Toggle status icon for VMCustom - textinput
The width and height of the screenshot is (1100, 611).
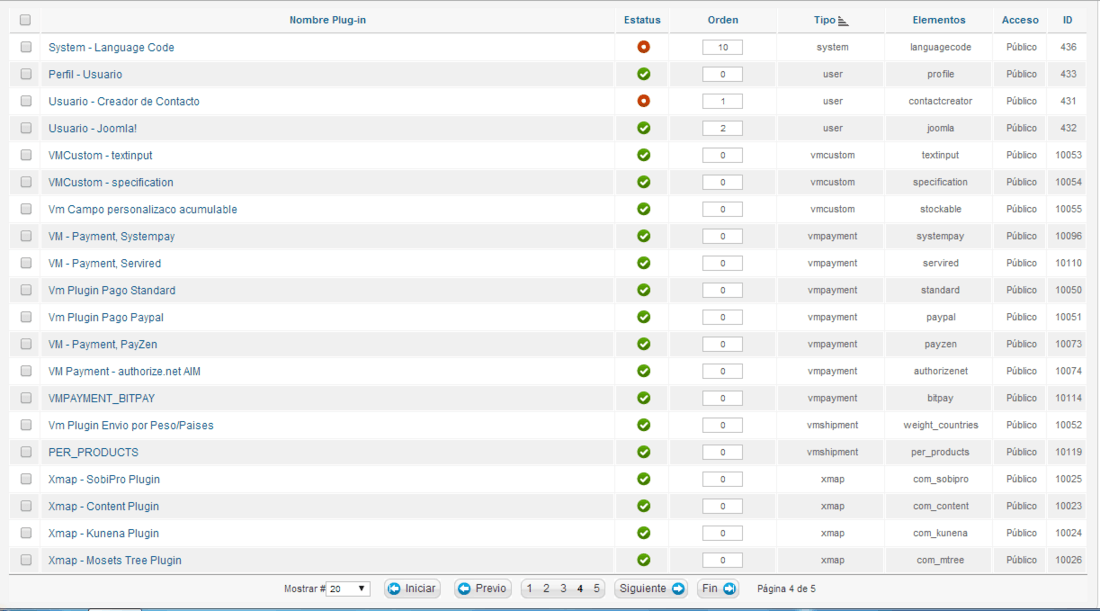(x=643, y=155)
